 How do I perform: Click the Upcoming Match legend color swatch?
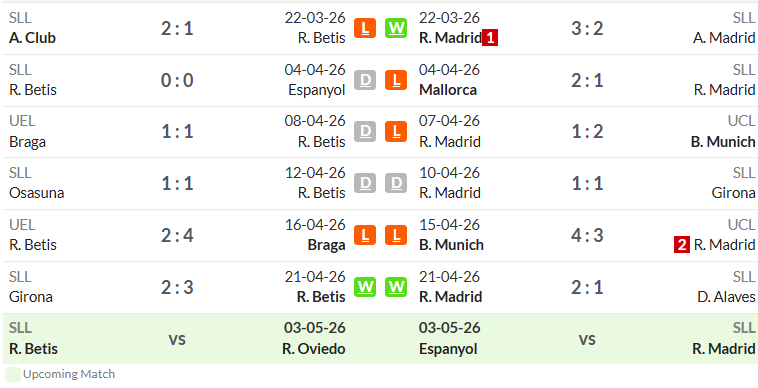(13, 374)
